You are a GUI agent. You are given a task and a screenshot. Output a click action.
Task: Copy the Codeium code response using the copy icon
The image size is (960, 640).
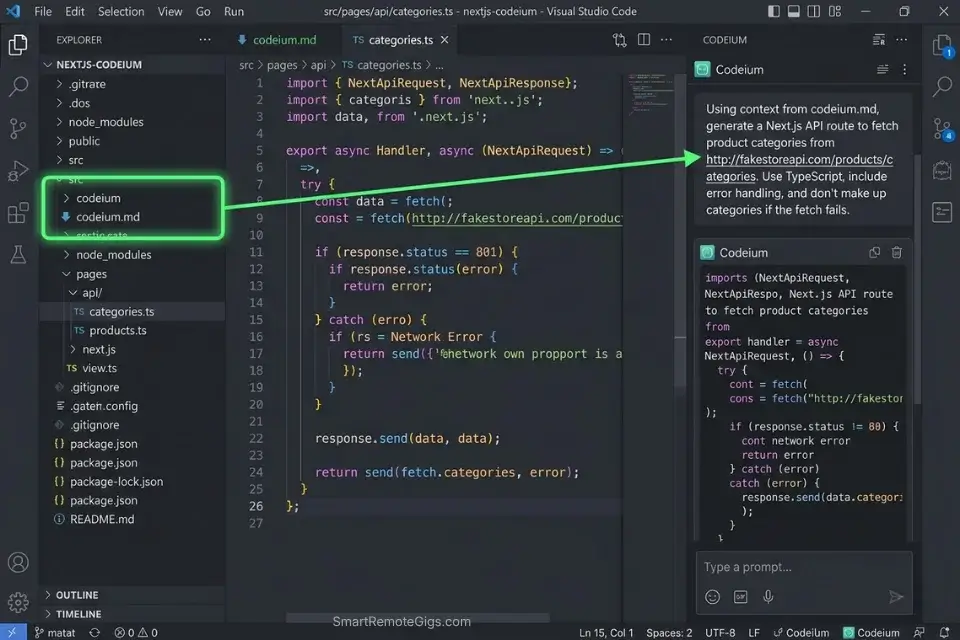874,252
